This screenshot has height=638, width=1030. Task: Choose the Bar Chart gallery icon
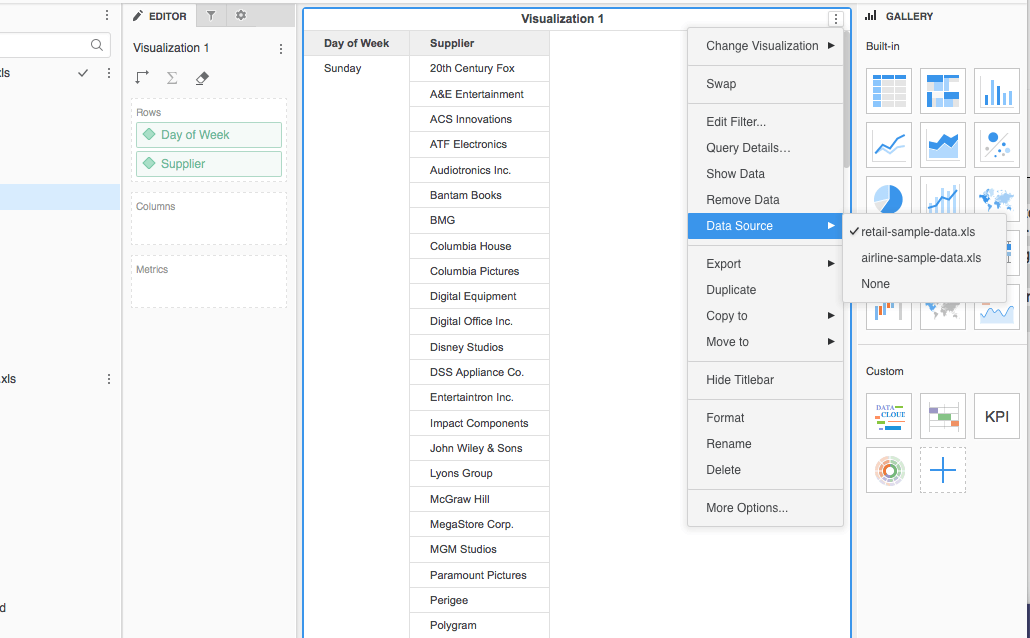pos(996,91)
